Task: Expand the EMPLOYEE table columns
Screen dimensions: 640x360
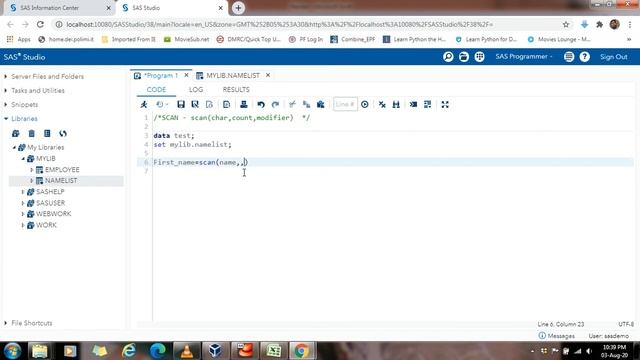Action: (x=32, y=169)
